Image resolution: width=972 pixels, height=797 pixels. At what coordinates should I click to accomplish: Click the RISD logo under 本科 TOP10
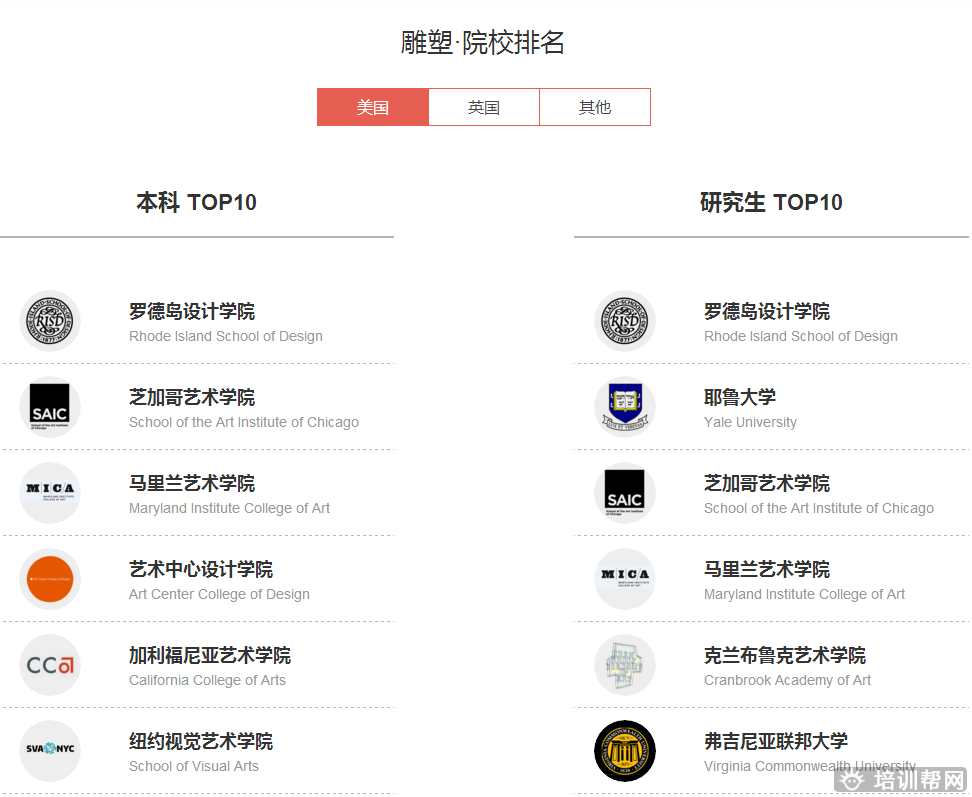(x=50, y=321)
